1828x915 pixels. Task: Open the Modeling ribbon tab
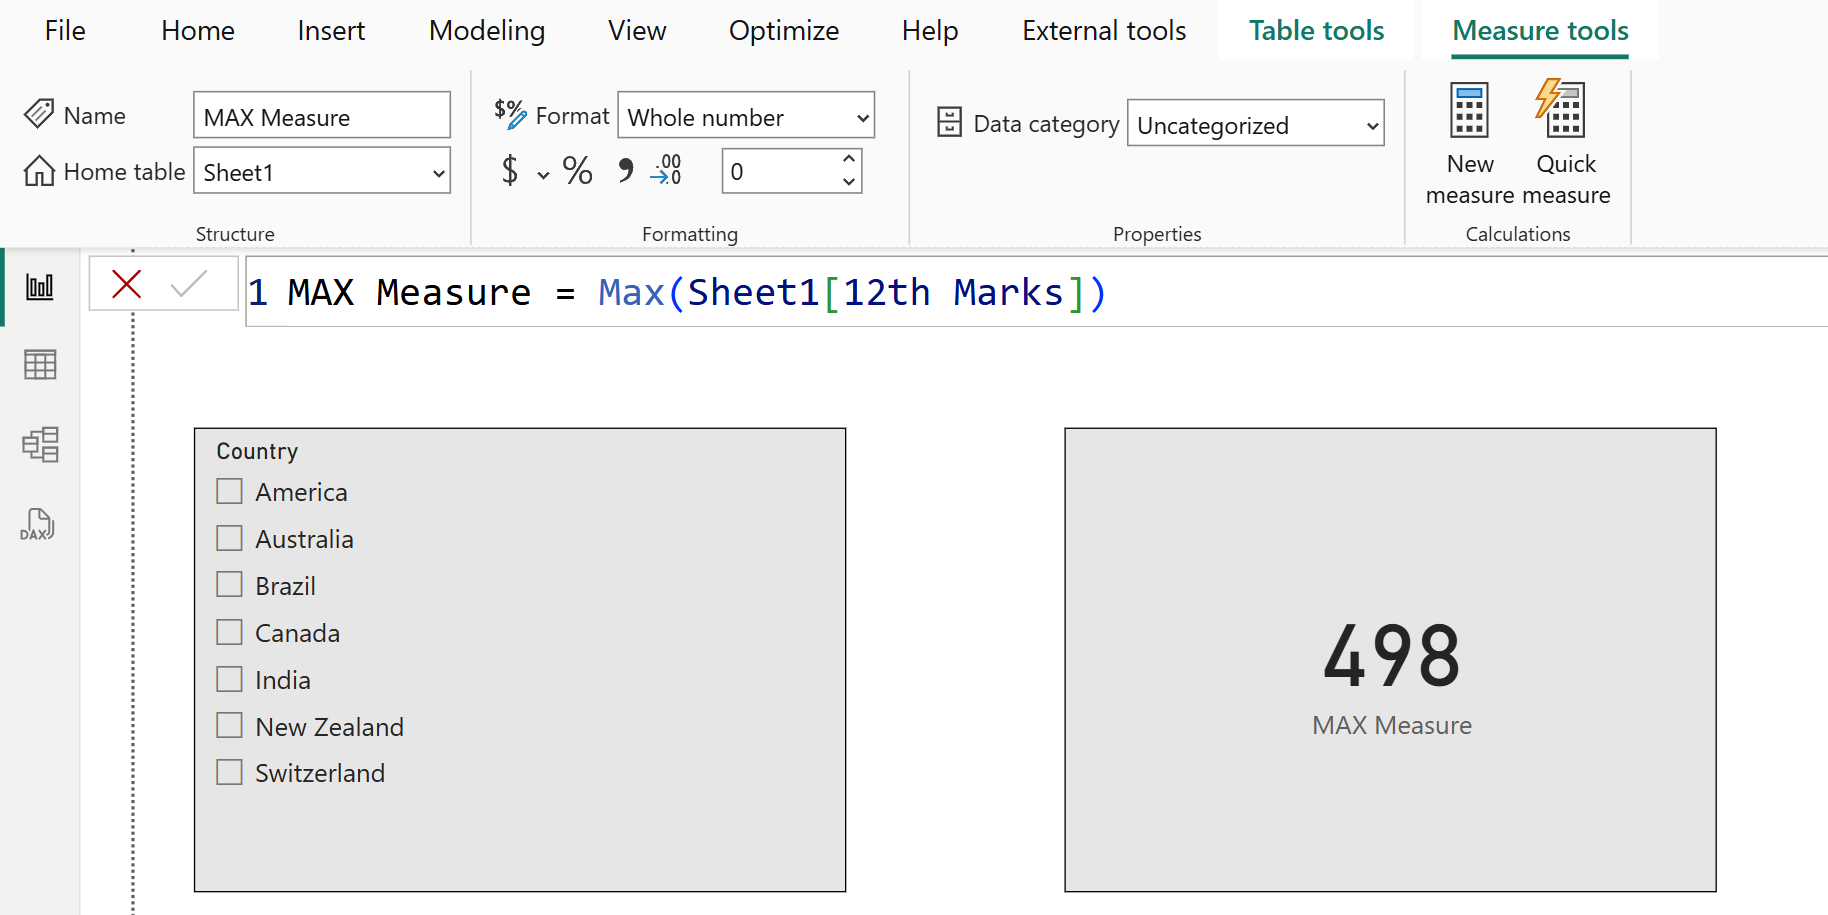pos(487,31)
